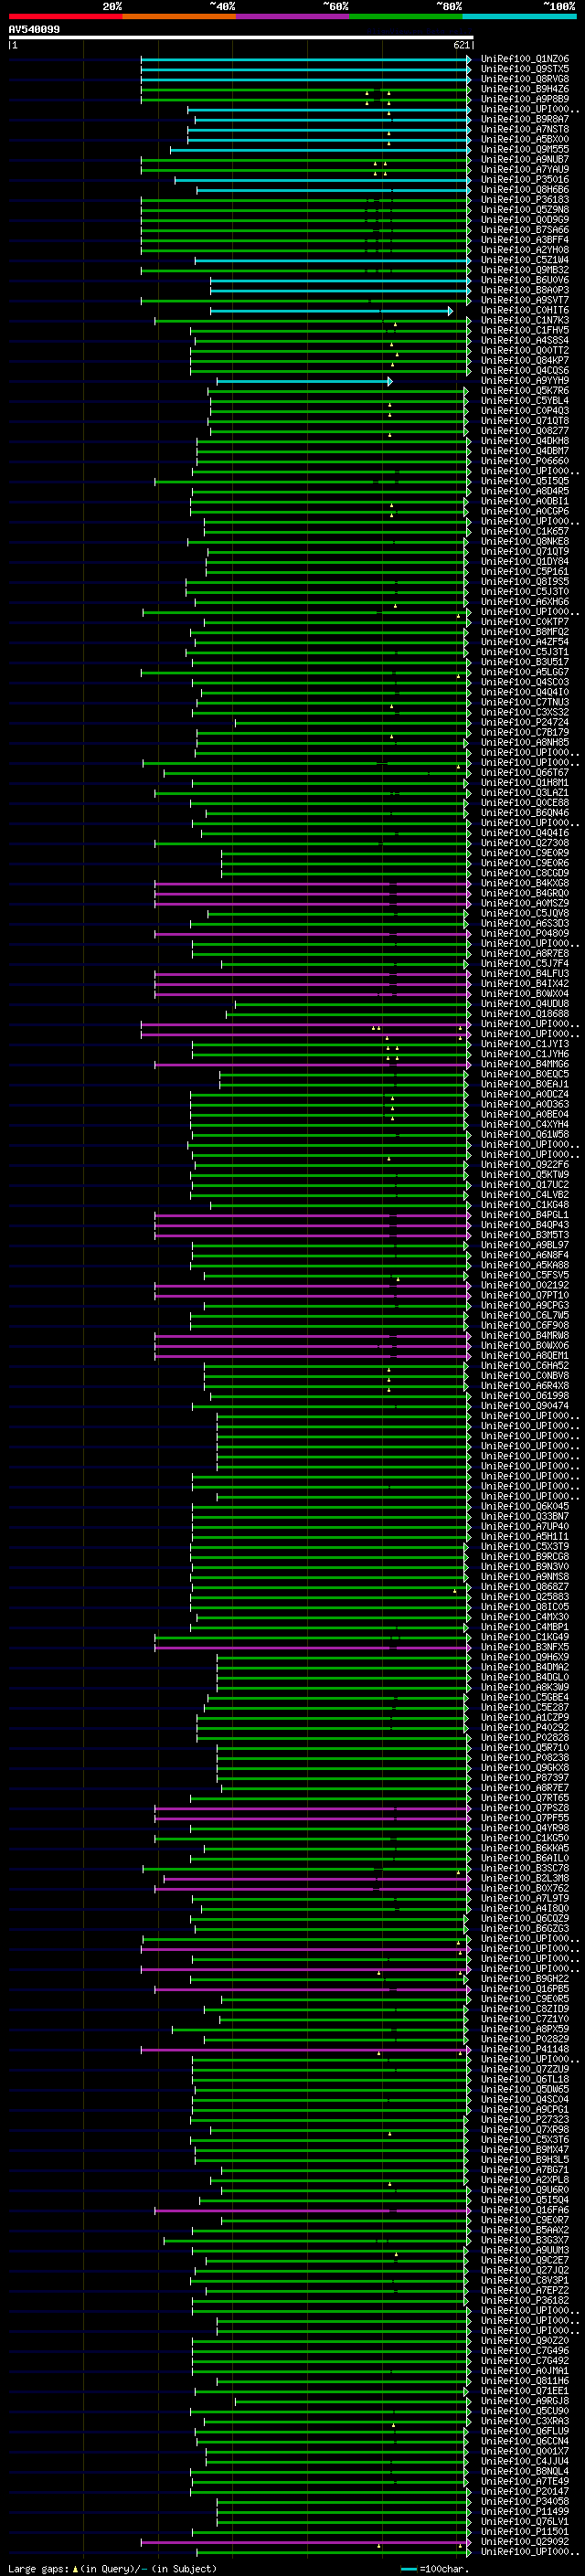
Task: Select hit UniRef100_Q66T67
Action: (x=525, y=772)
